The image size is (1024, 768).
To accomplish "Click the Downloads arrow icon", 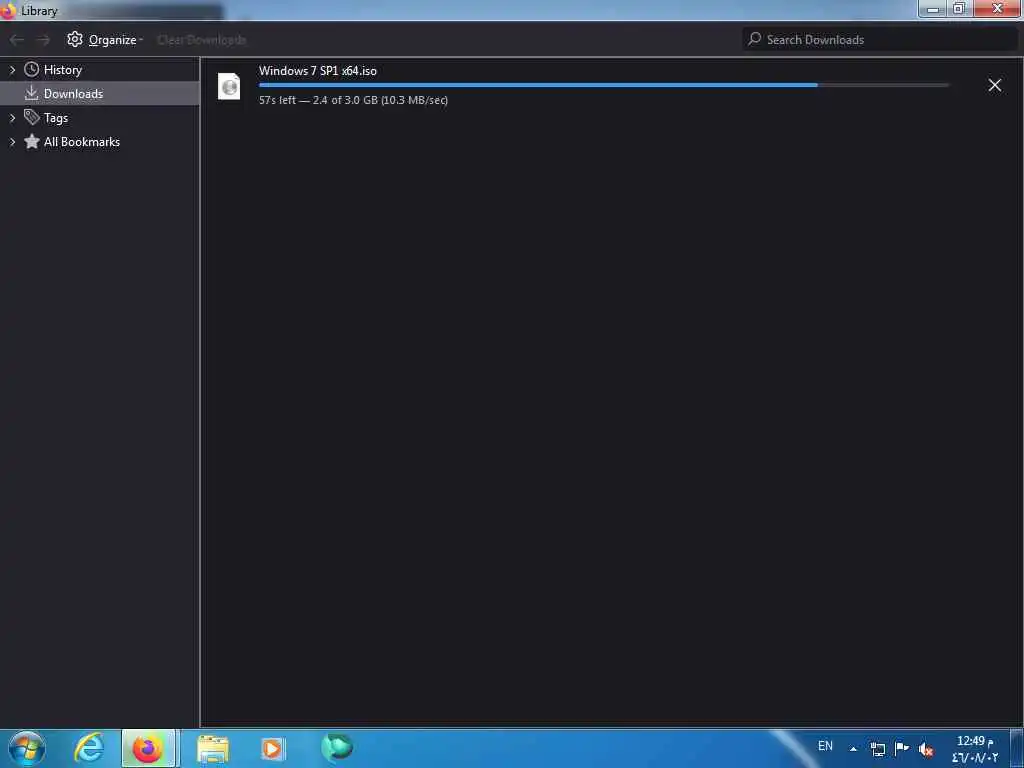I will pyautogui.click(x=31, y=93).
